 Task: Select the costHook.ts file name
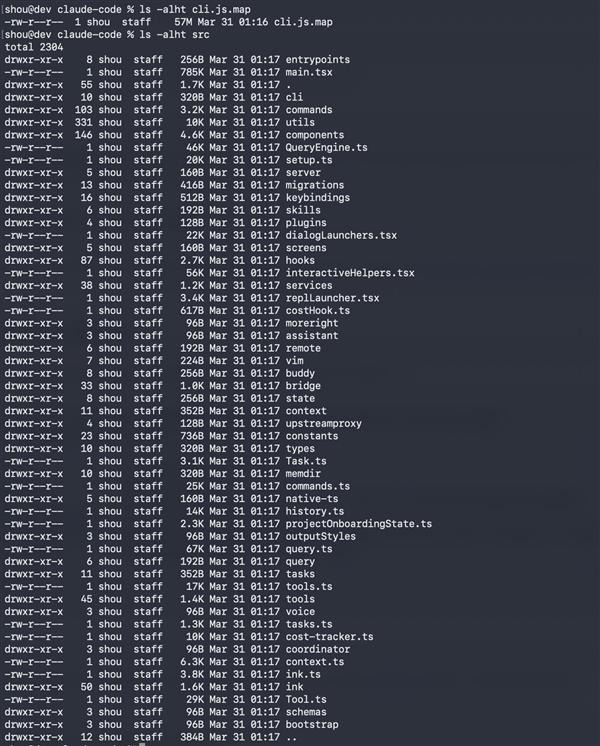318,310
